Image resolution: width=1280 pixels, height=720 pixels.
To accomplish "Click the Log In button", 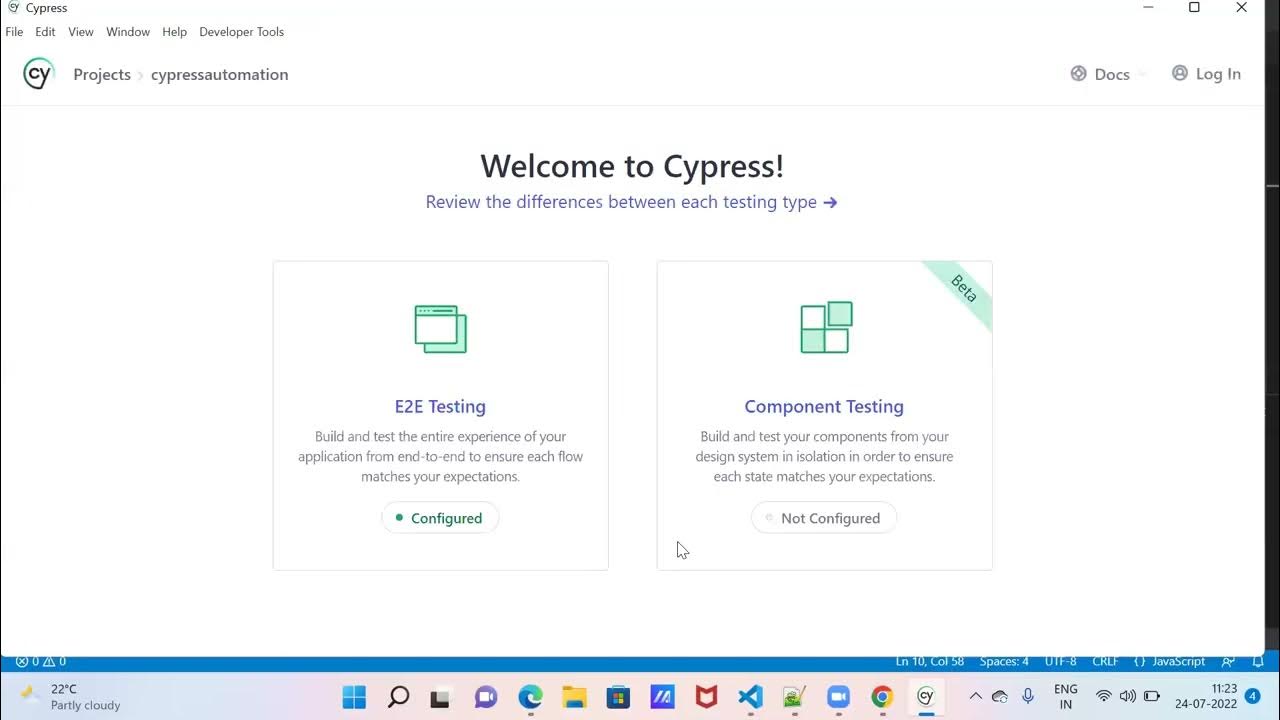I will 1206,74.
